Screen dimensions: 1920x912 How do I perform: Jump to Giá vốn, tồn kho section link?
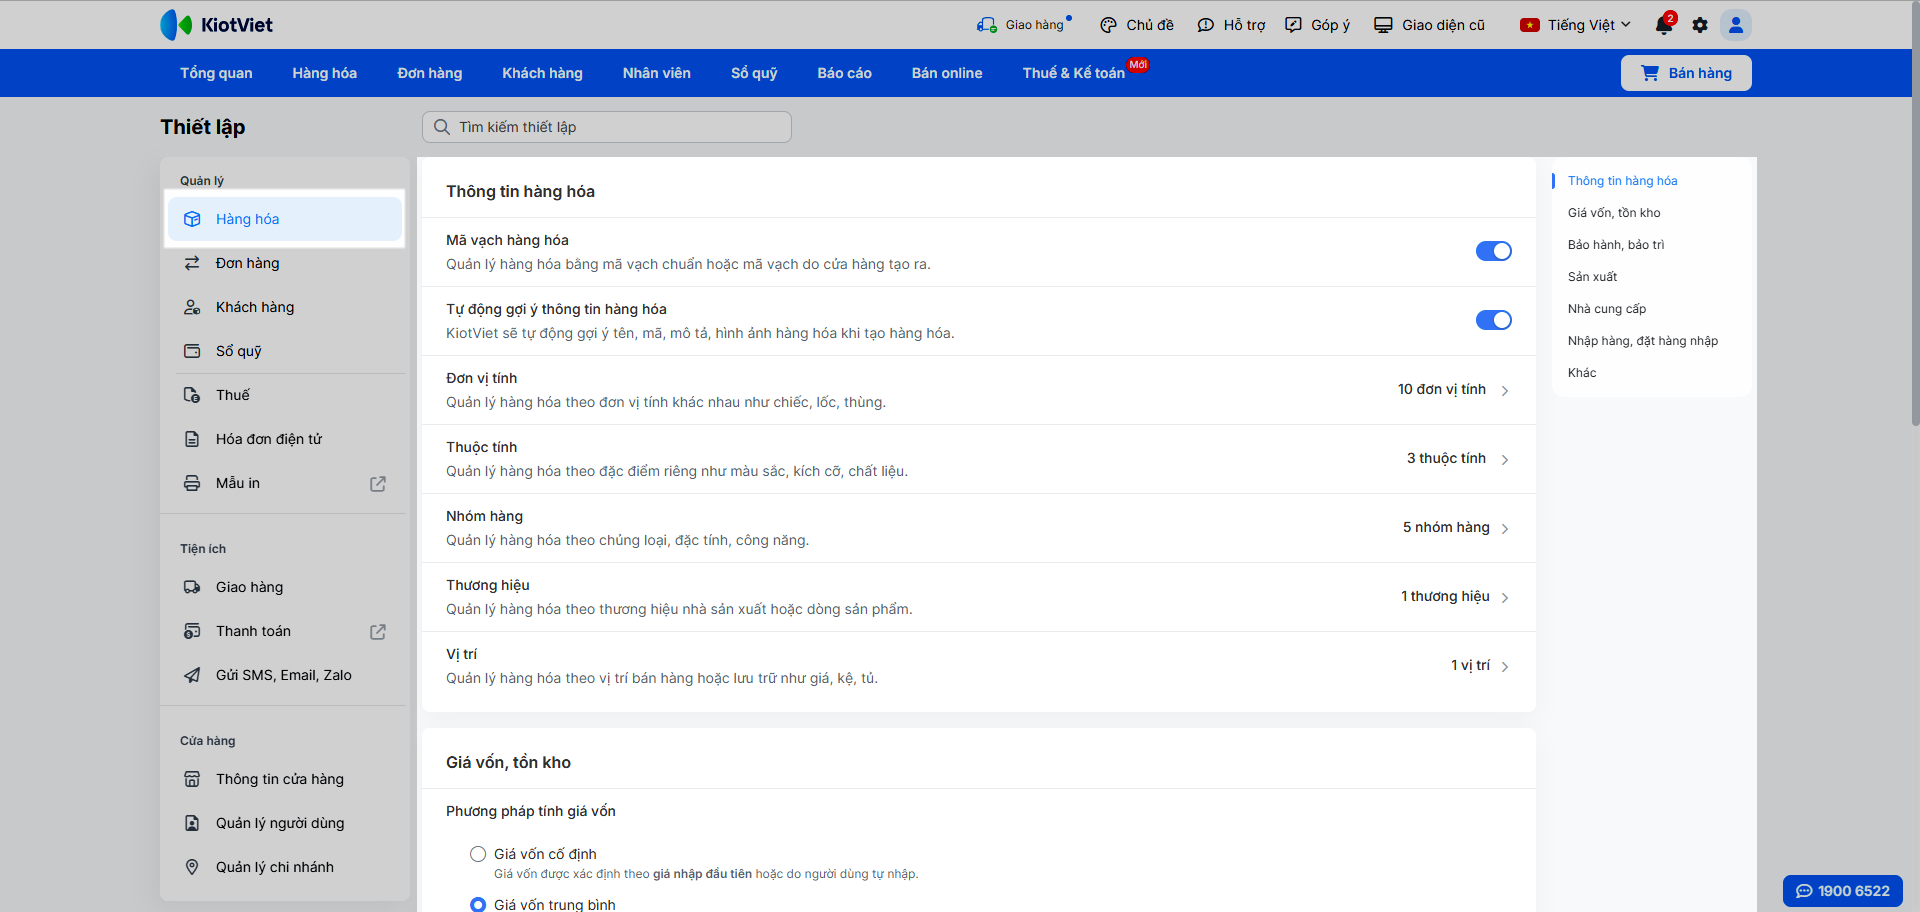(1614, 213)
